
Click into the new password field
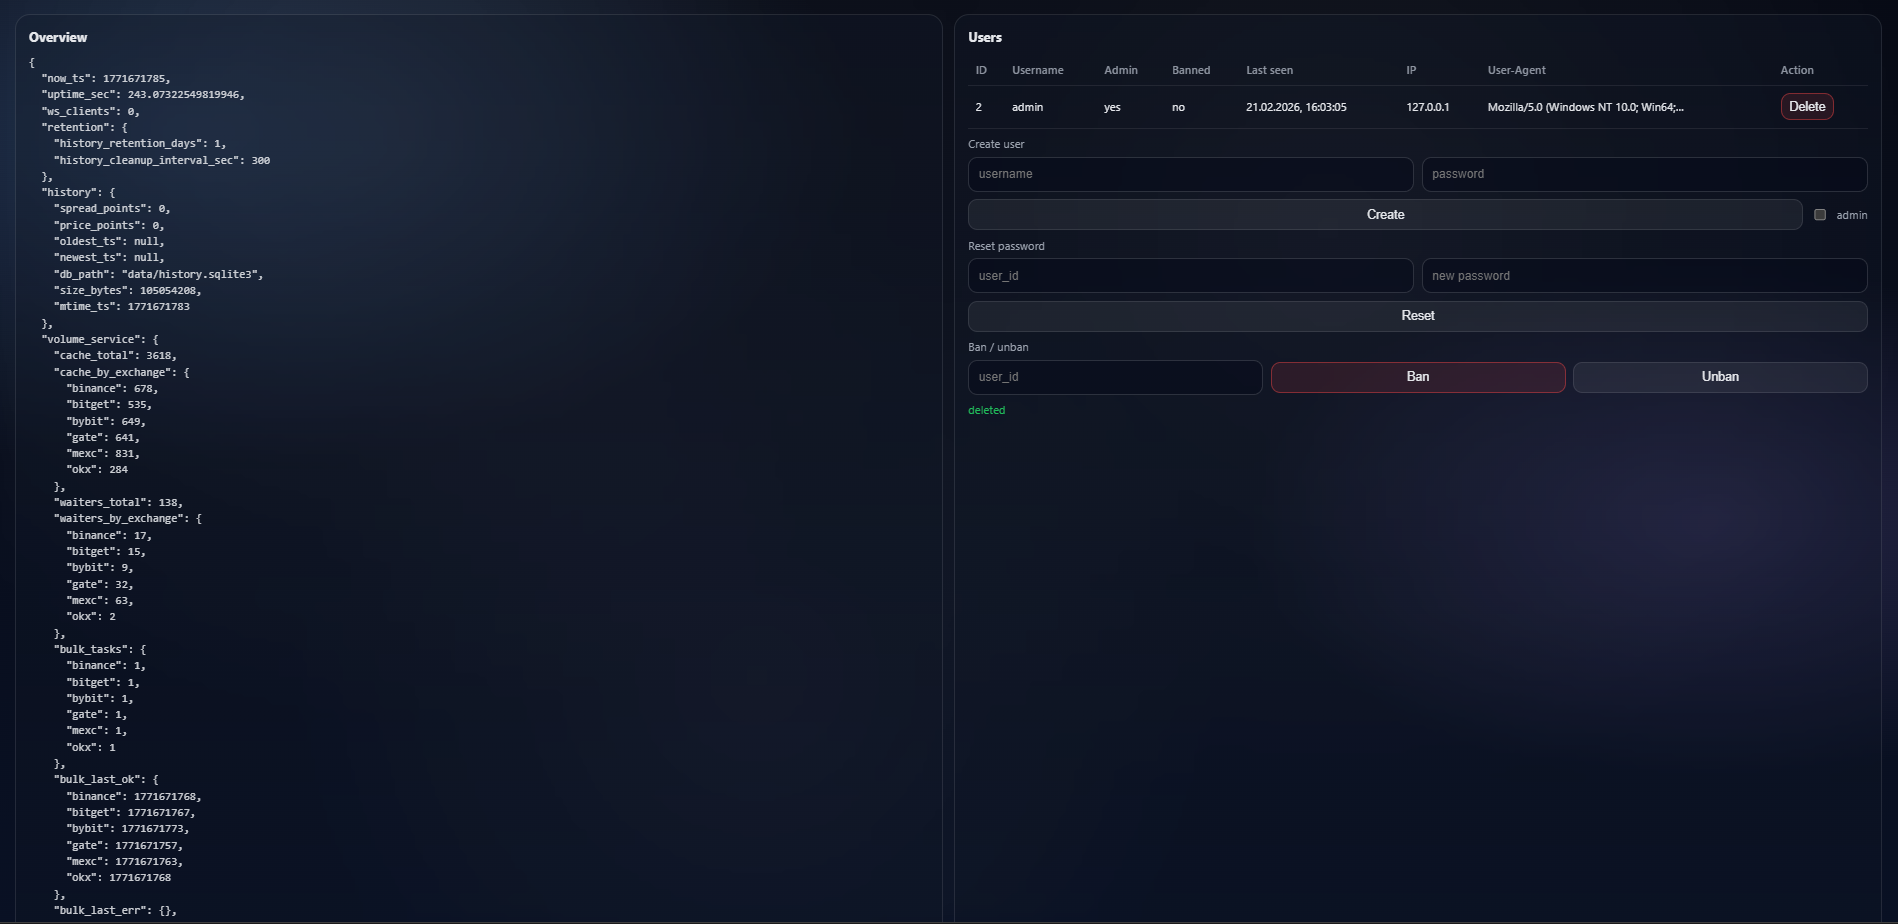[x=1643, y=276]
